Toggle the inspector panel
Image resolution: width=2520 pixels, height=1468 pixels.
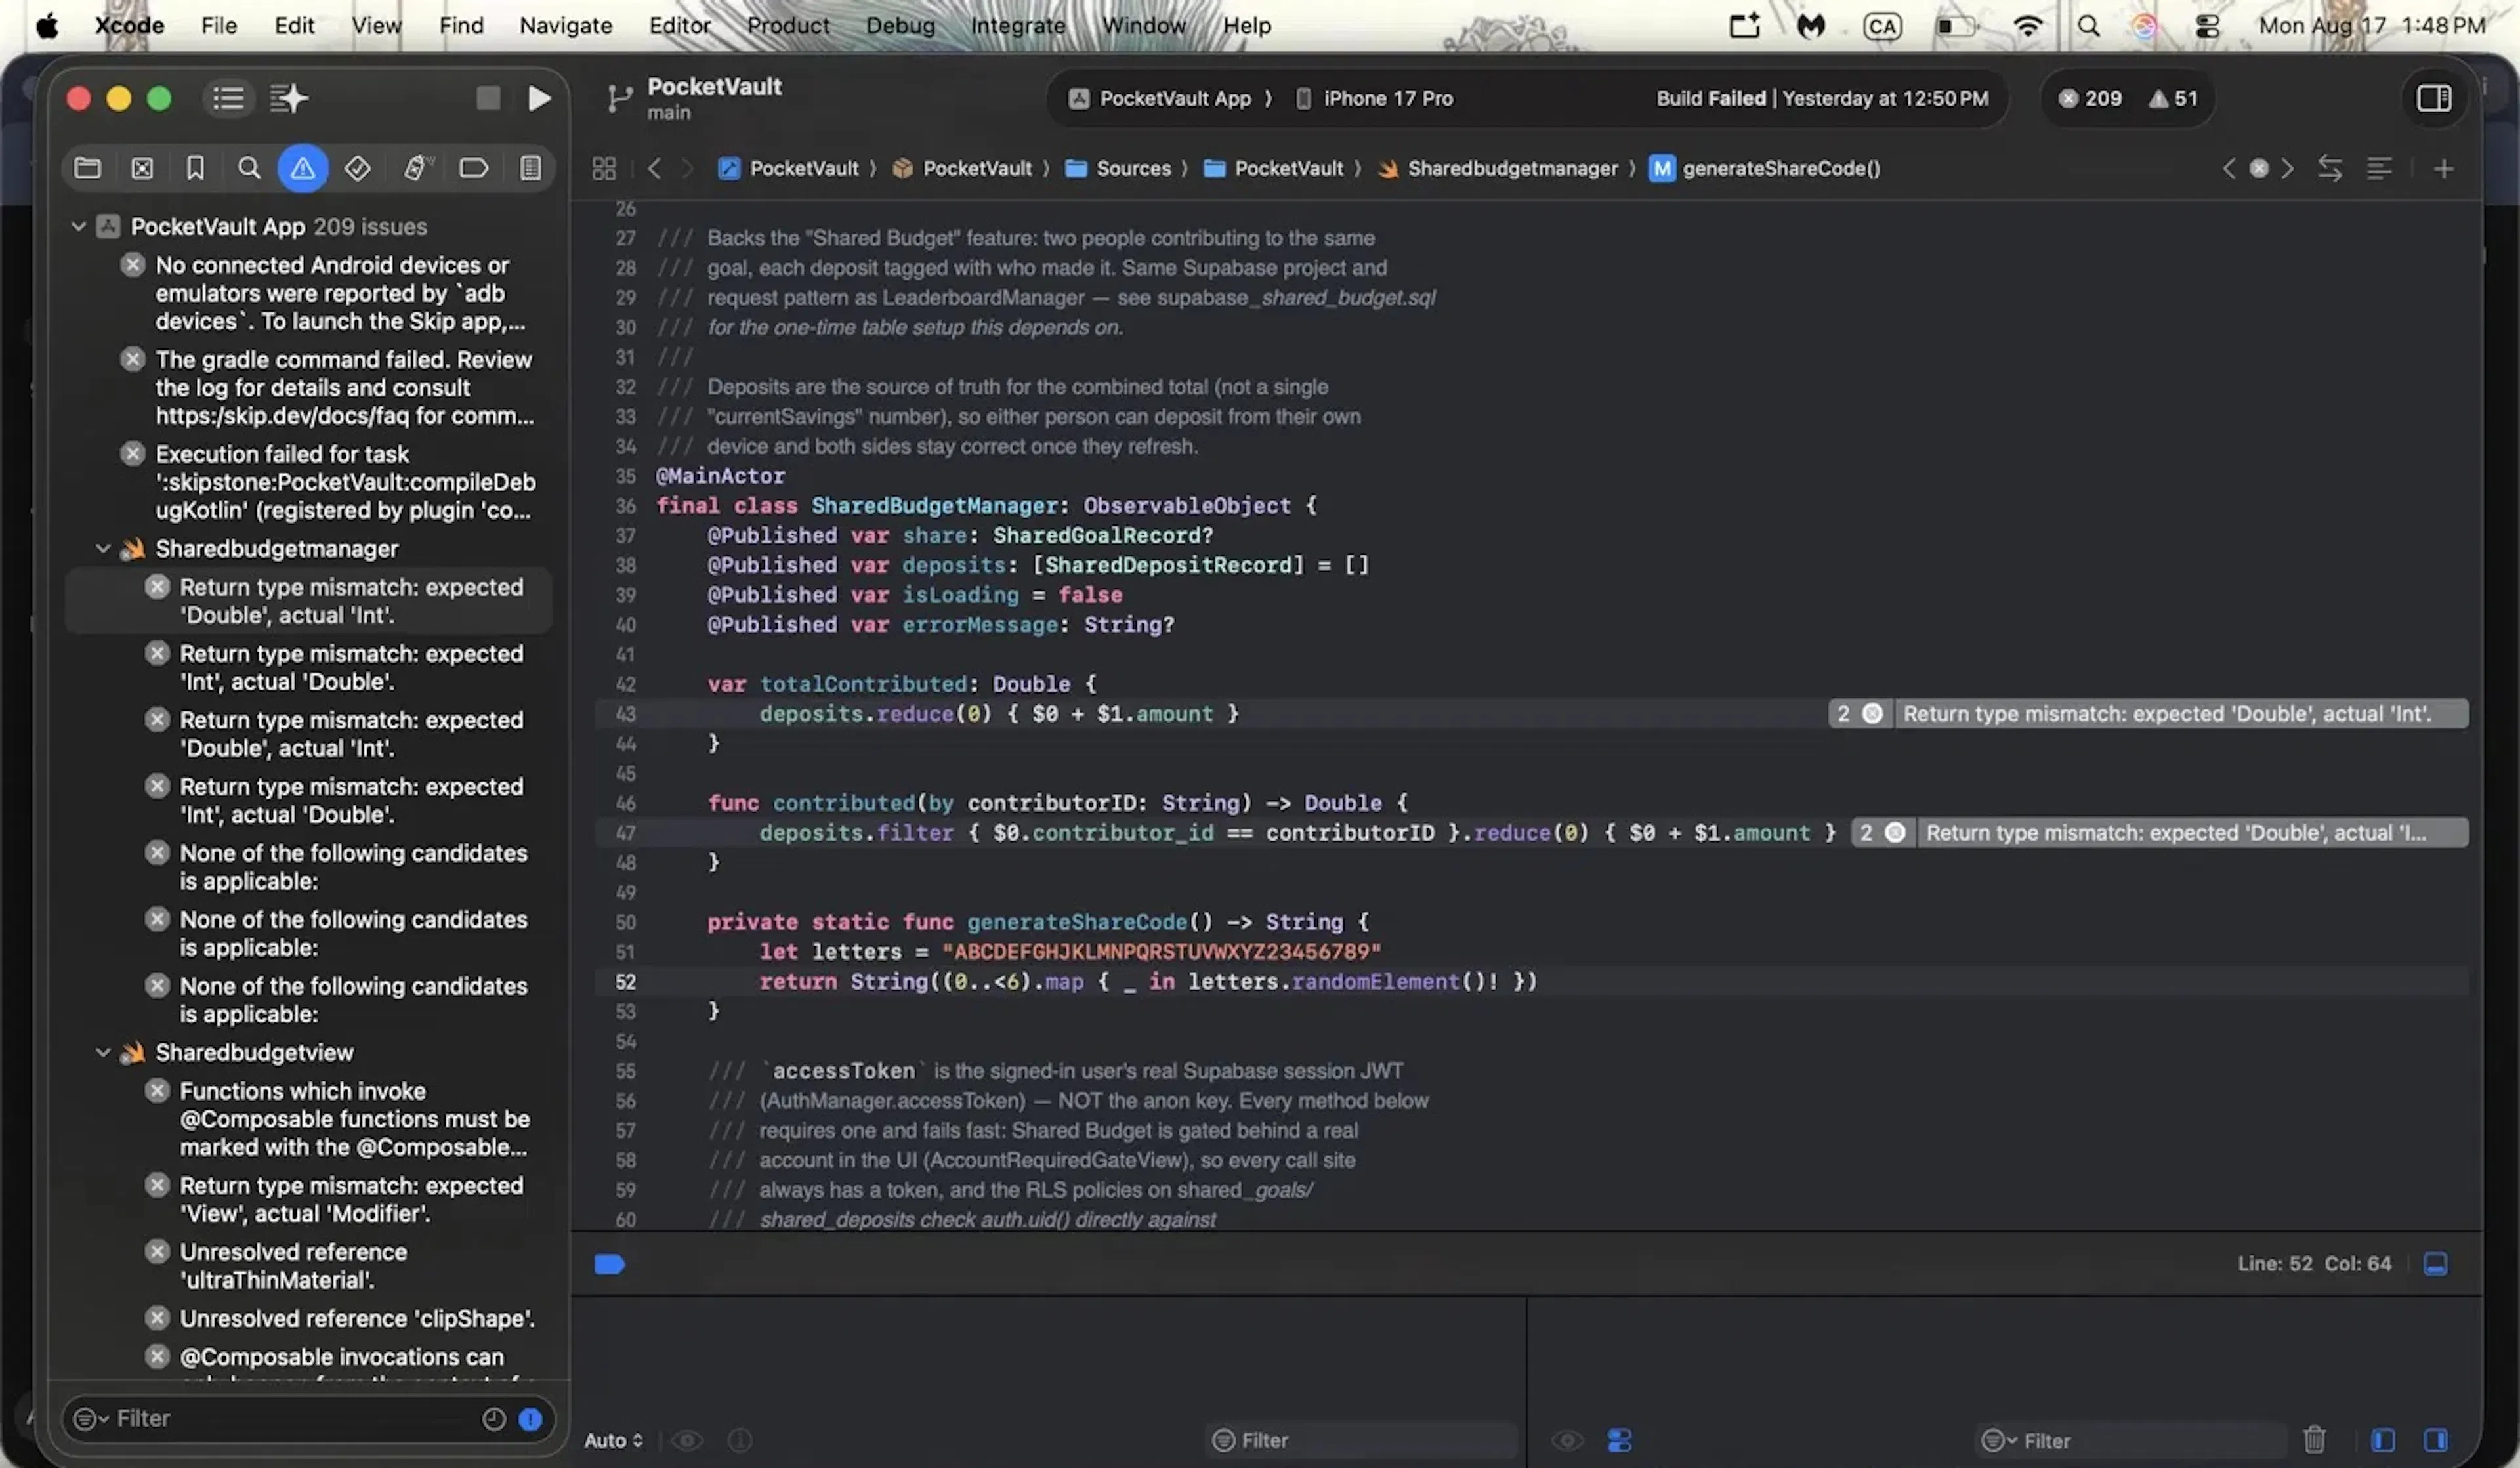coord(2434,98)
